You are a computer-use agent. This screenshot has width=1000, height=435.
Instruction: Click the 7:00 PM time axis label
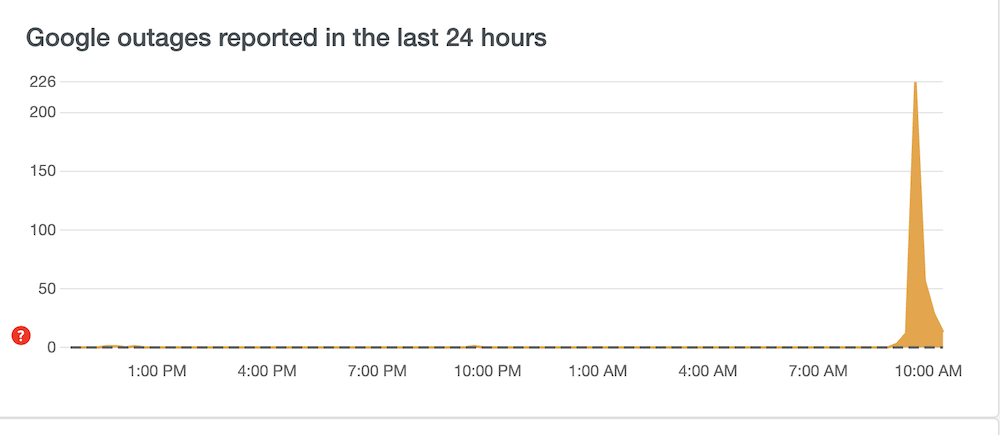378,371
